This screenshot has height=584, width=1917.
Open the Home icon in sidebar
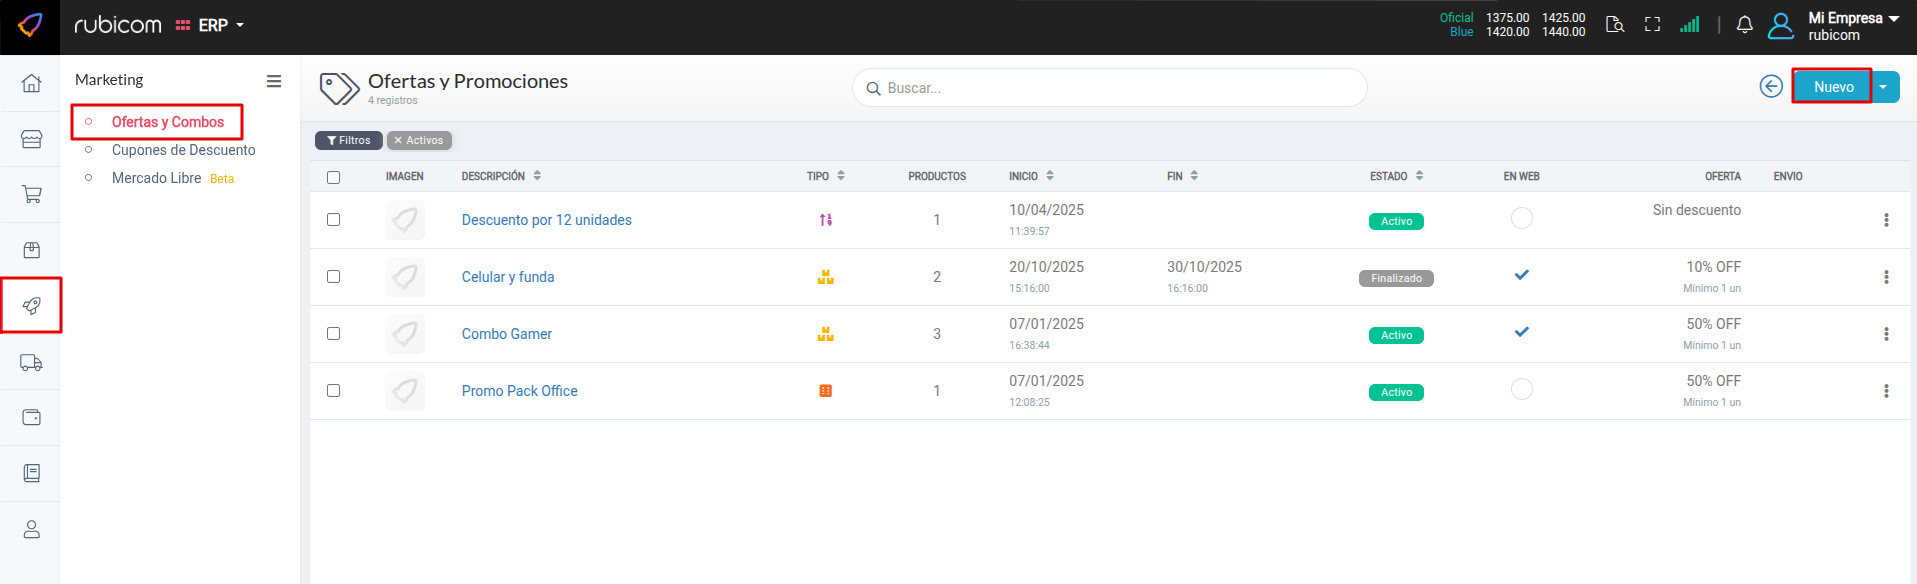(31, 83)
